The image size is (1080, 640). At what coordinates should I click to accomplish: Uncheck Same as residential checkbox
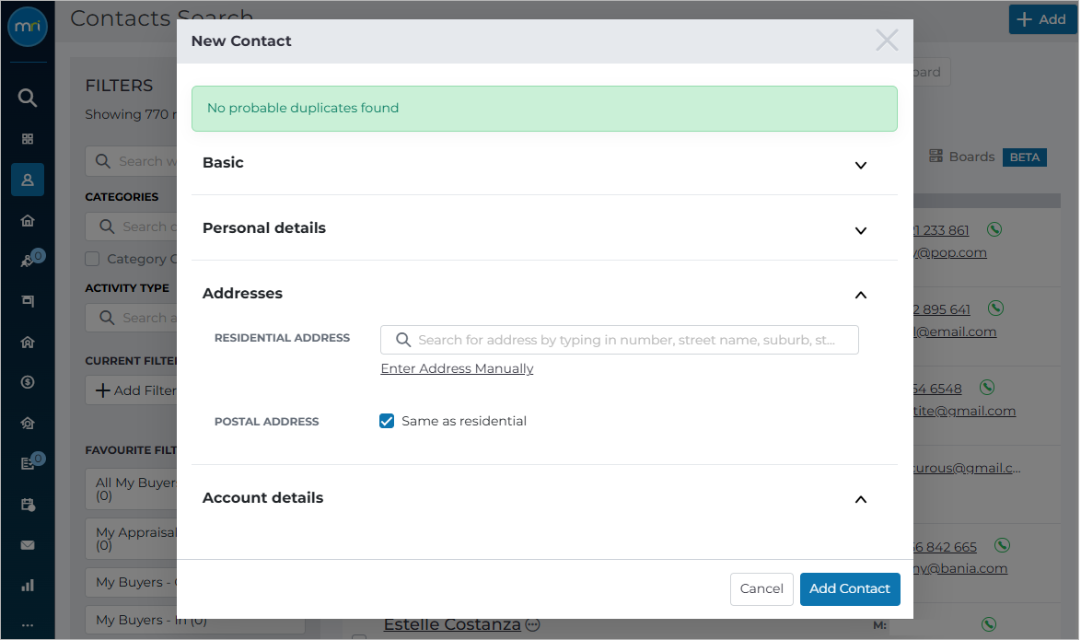pyautogui.click(x=386, y=421)
